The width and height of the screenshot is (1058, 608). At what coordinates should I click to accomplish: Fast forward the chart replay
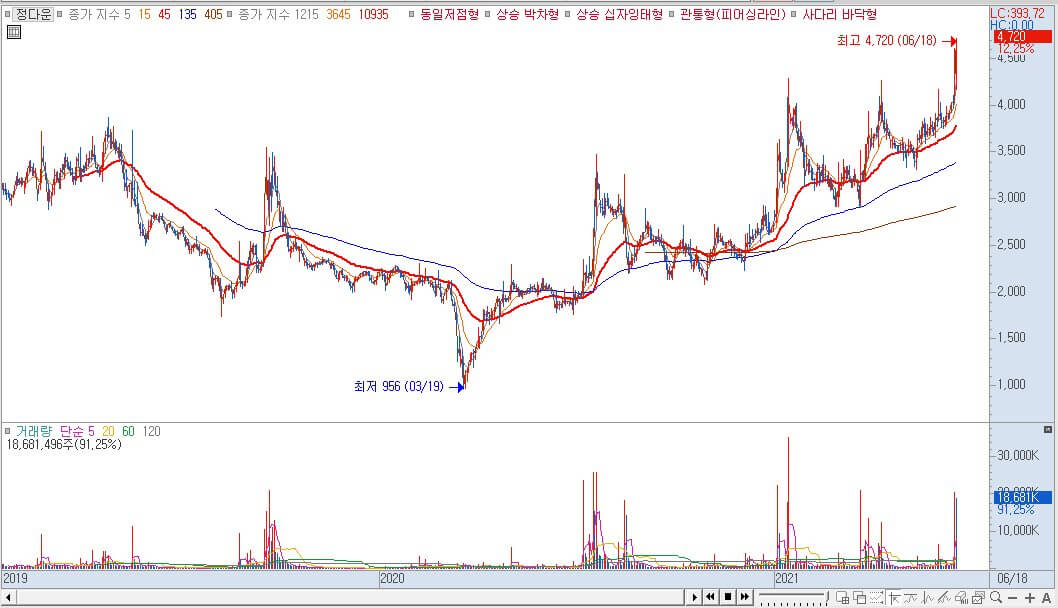pos(745,597)
